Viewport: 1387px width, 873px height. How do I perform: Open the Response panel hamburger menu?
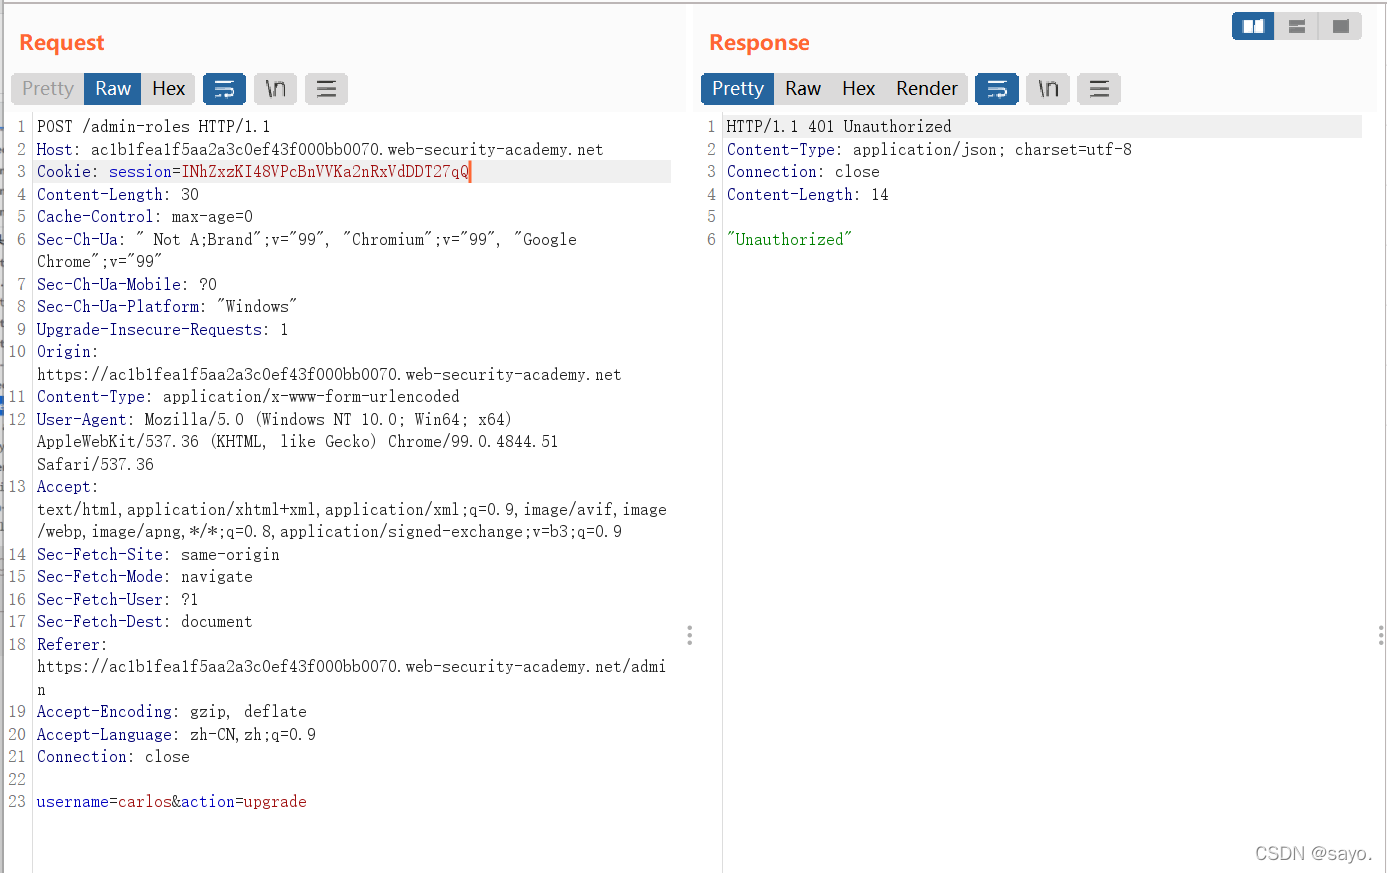coord(1099,89)
